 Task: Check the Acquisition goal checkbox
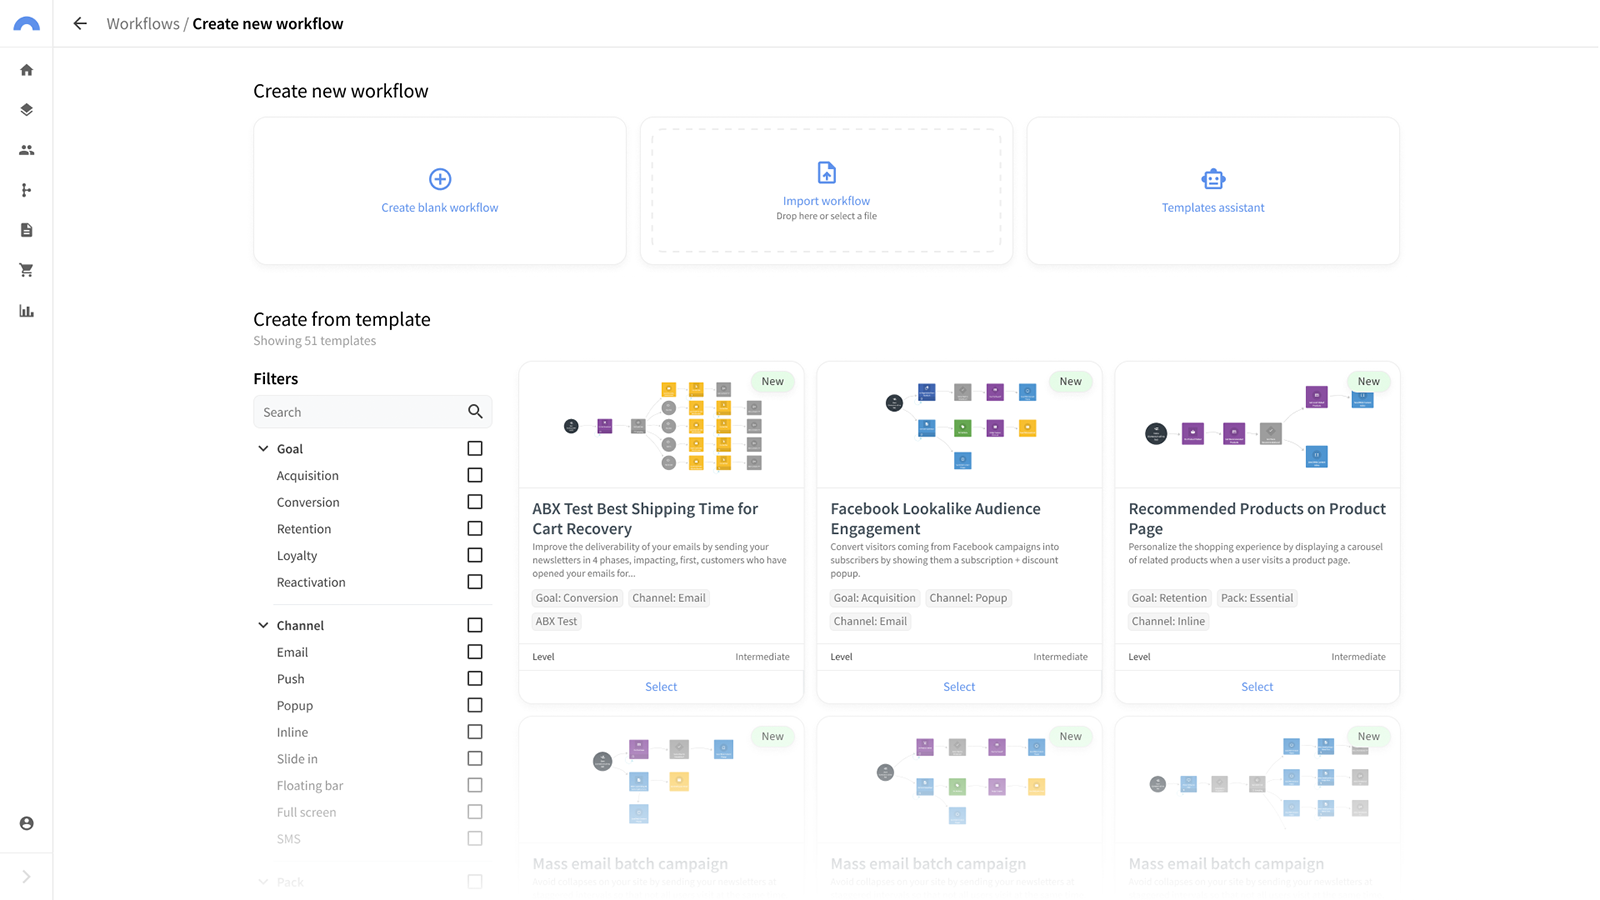(x=475, y=475)
